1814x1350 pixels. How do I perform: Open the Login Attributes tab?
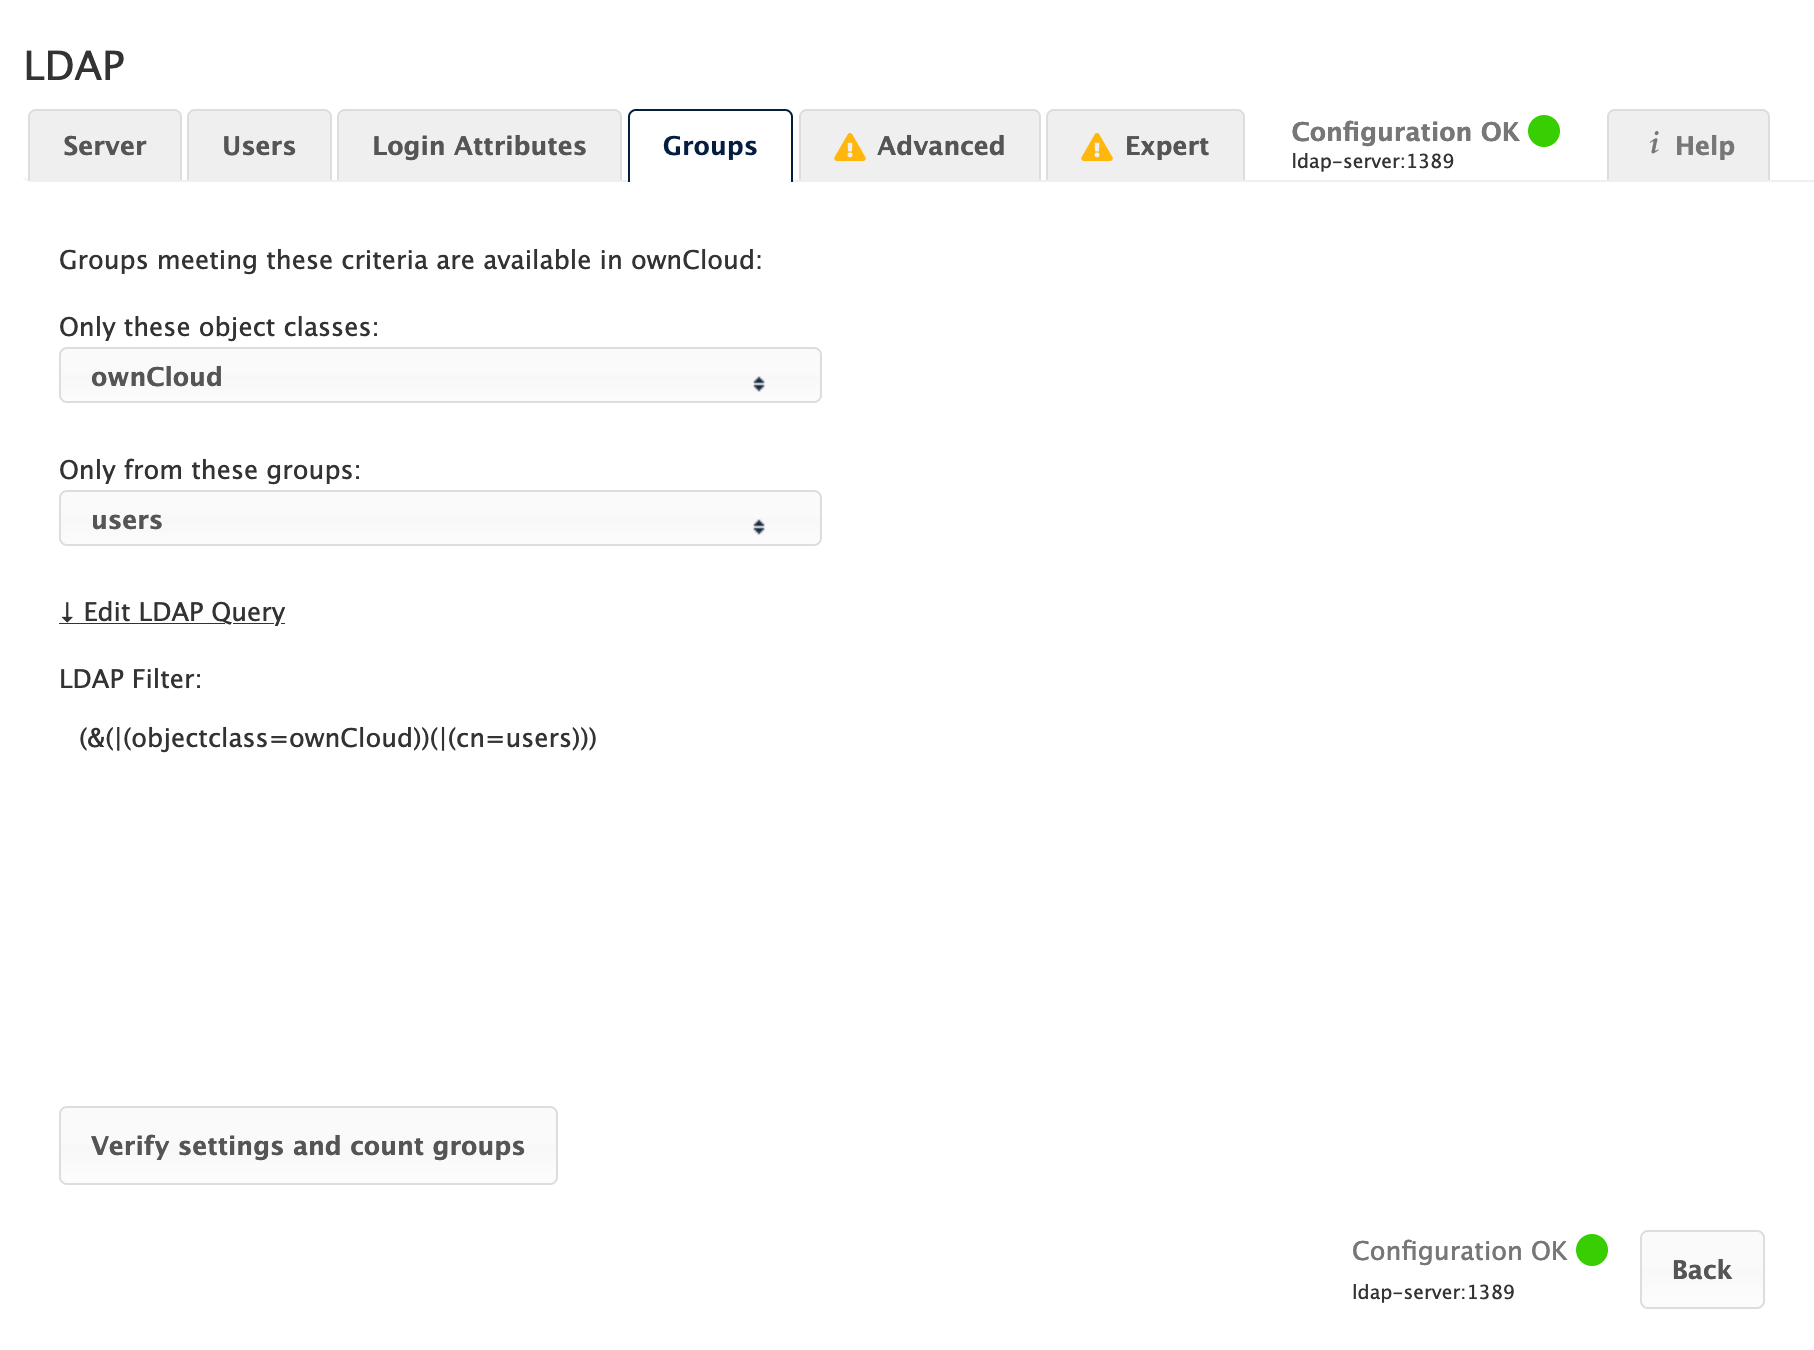(x=479, y=145)
